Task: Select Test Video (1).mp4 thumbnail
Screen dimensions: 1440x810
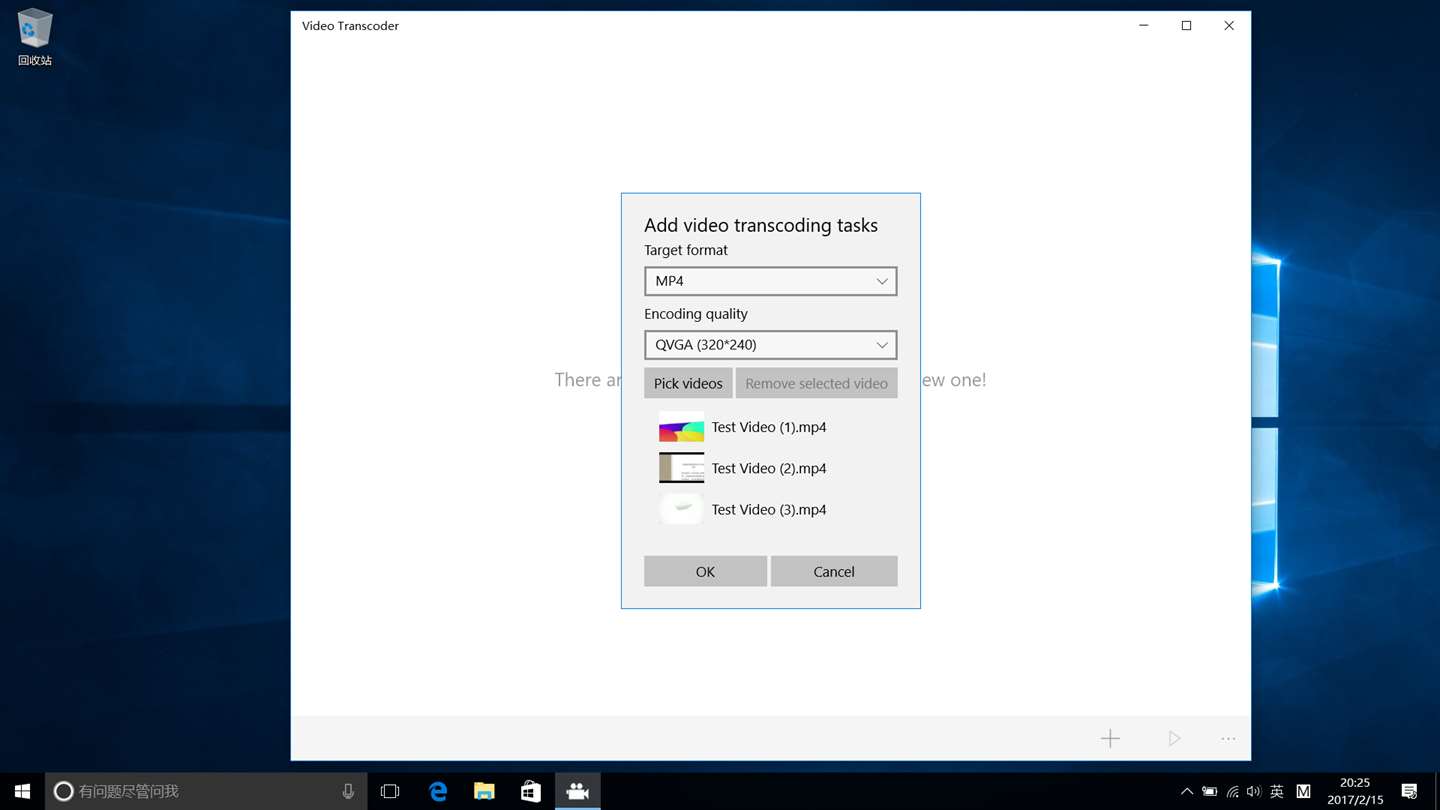Action: [681, 427]
